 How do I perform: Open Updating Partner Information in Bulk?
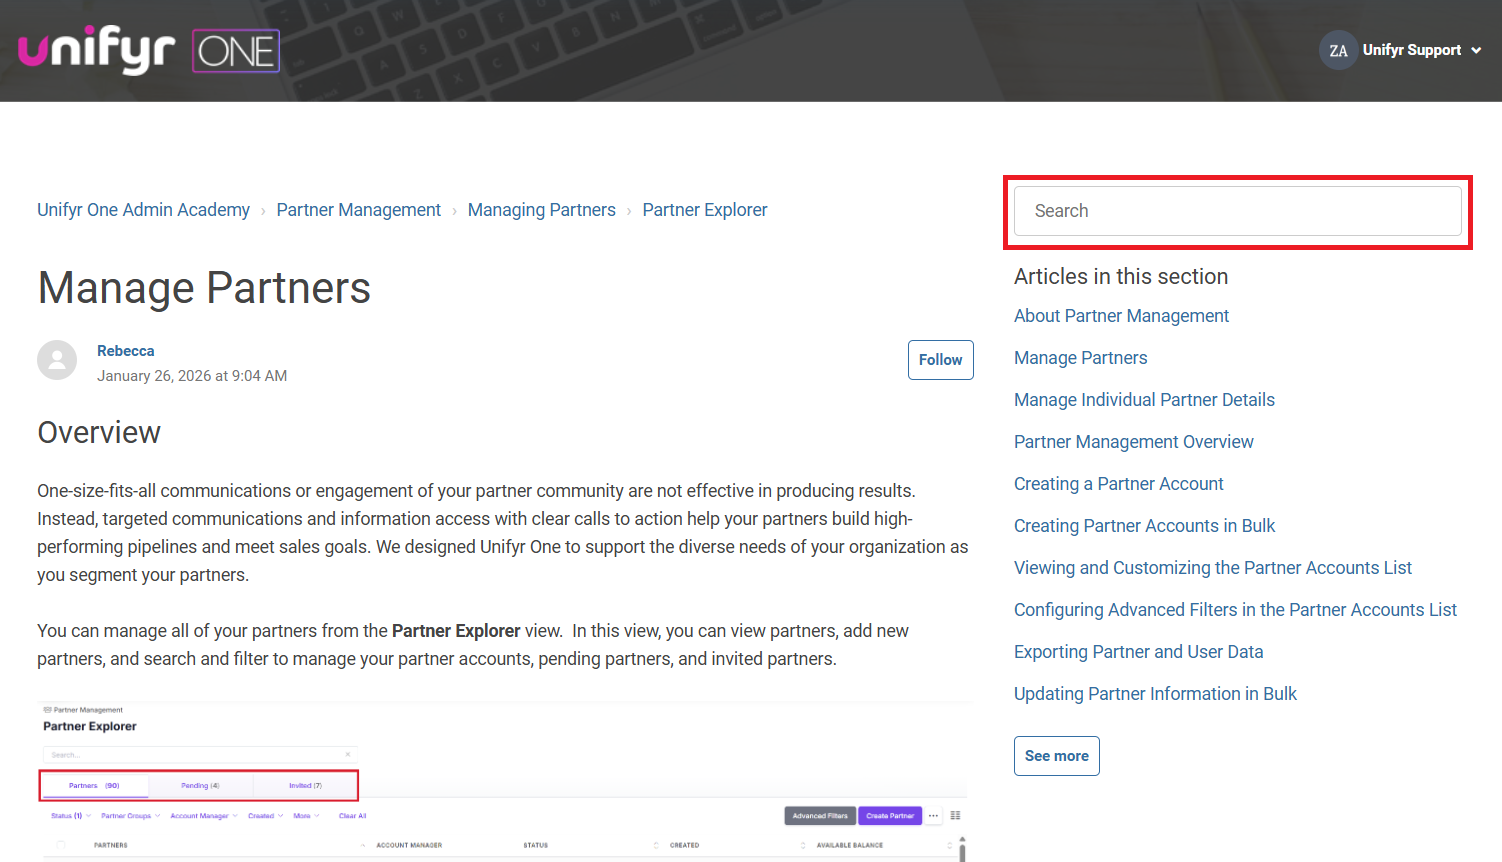click(1155, 694)
